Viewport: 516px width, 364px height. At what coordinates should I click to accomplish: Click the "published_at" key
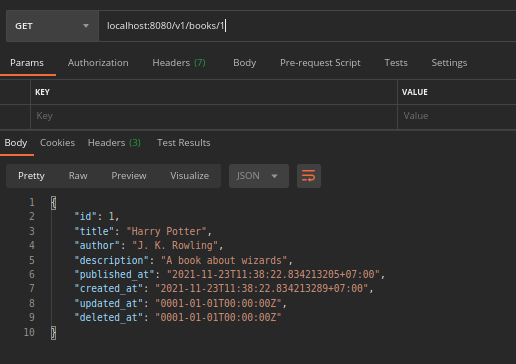(x=114, y=275)
